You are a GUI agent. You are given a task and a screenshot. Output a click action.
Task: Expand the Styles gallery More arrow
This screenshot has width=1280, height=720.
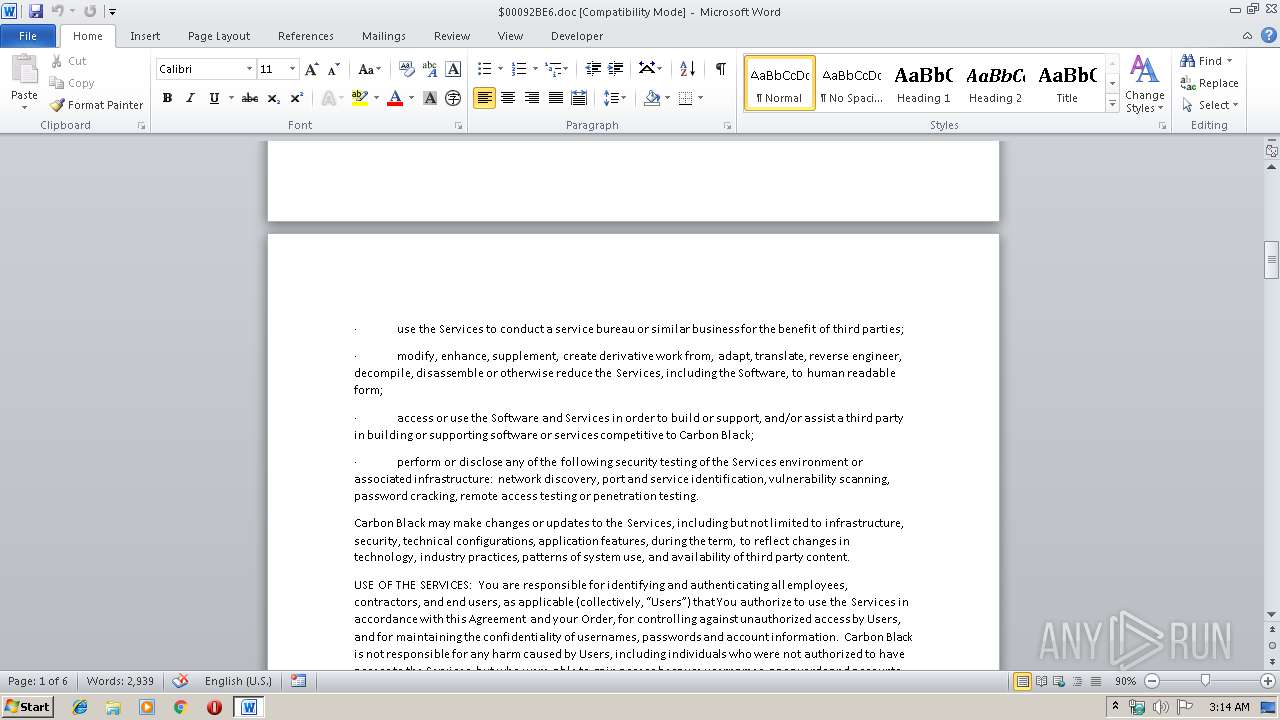1112,104
